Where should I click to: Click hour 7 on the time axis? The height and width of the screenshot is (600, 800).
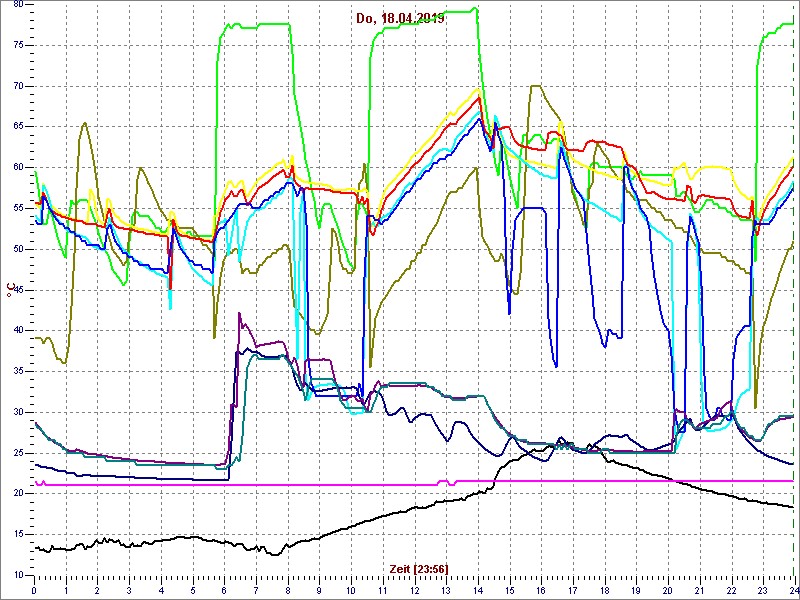256,590
